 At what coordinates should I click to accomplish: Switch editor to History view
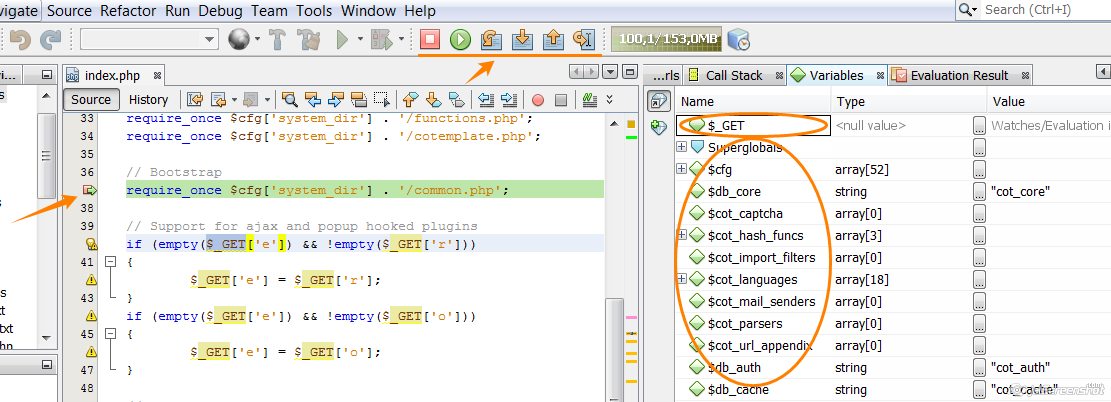148,99
